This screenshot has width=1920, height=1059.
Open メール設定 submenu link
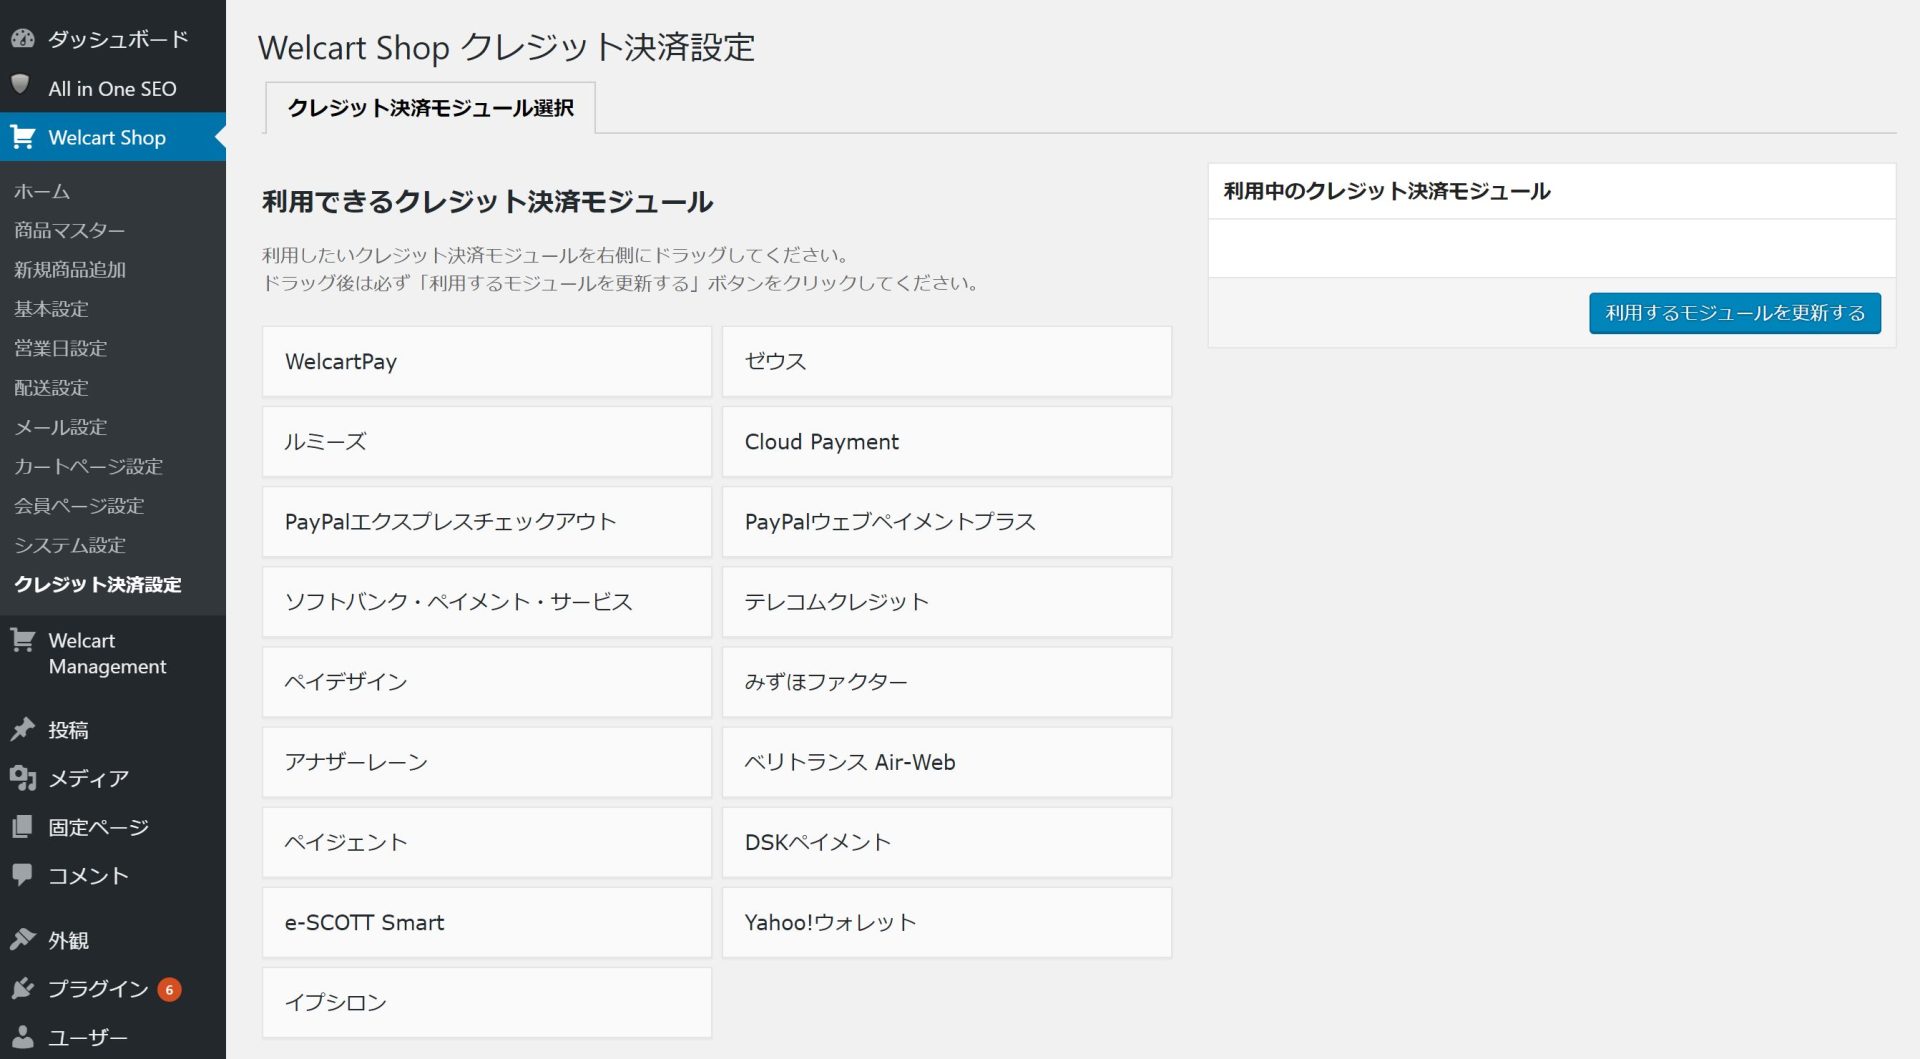coord(60,427)
